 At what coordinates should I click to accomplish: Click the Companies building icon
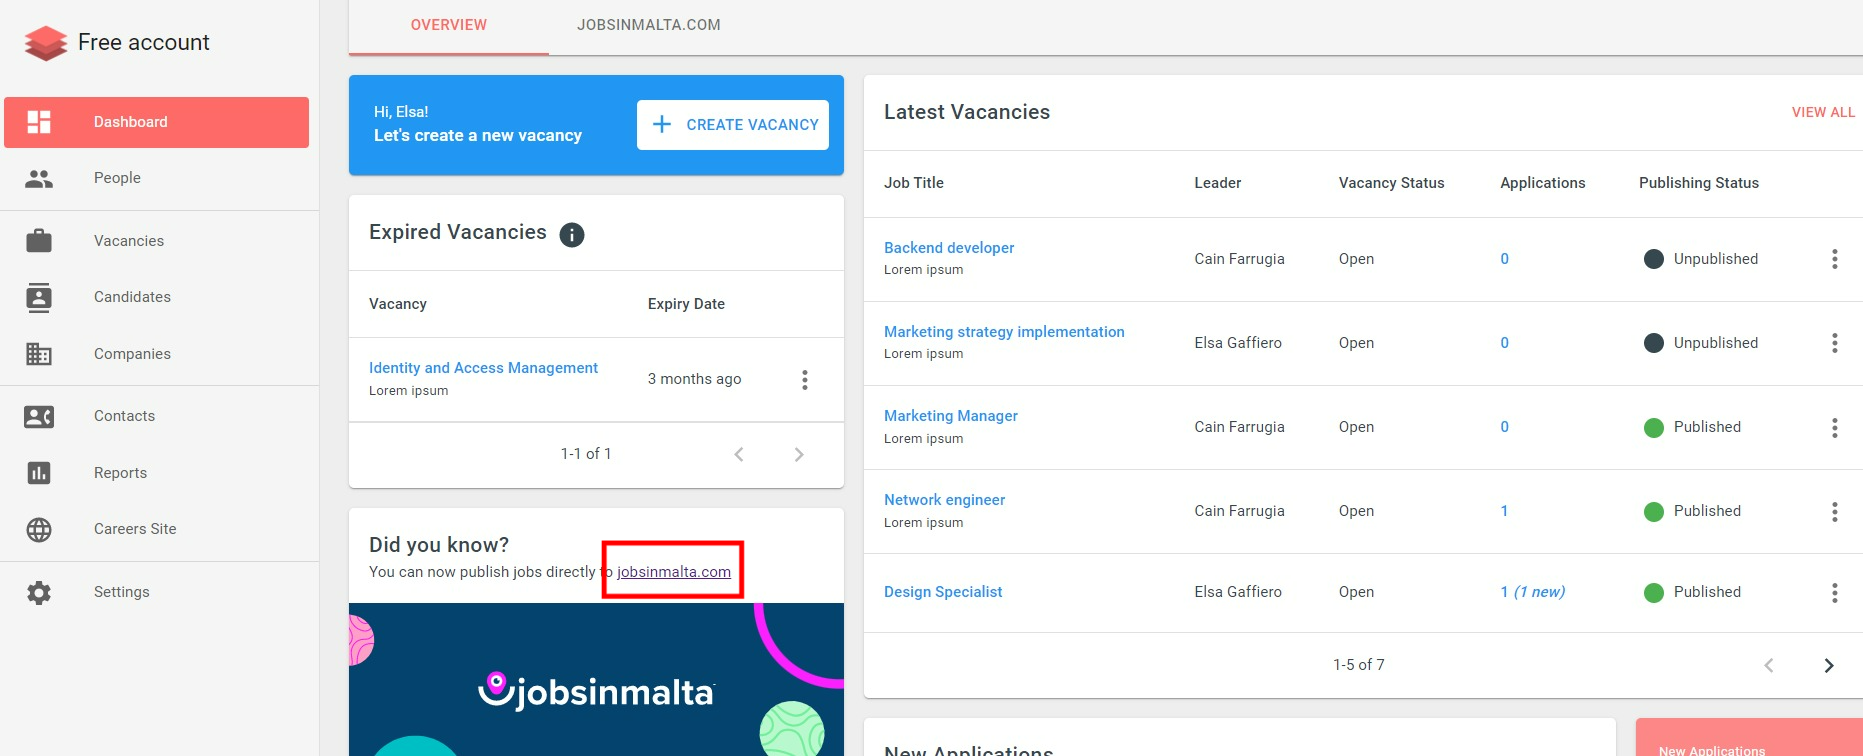click(x=39, y=354)
